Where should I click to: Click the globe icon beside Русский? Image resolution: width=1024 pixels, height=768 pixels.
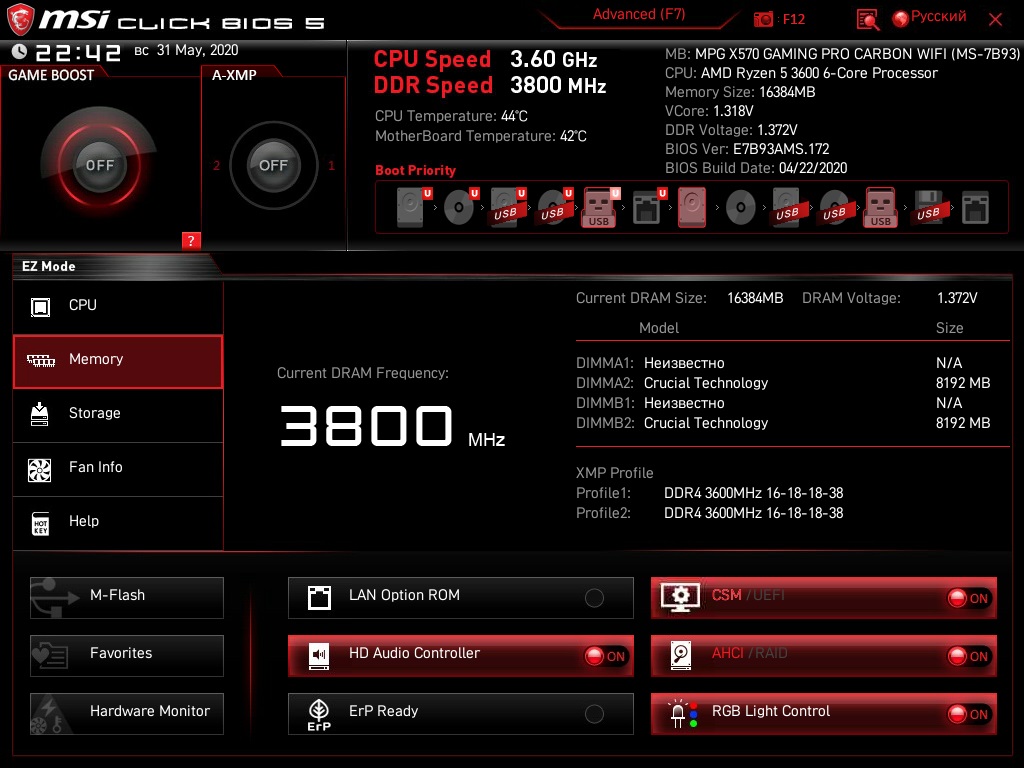[x=901, y=19]
